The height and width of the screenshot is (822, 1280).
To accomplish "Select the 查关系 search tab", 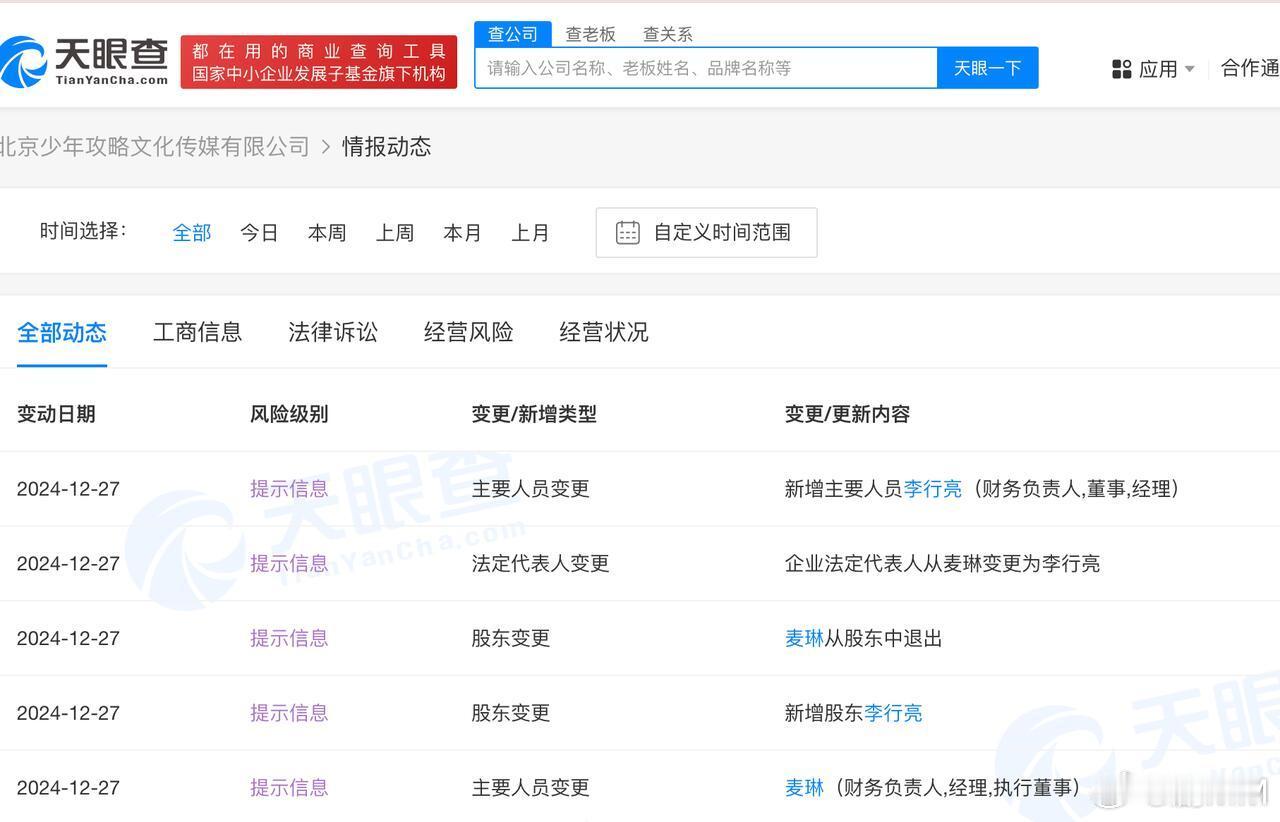I will coord(667,34).
